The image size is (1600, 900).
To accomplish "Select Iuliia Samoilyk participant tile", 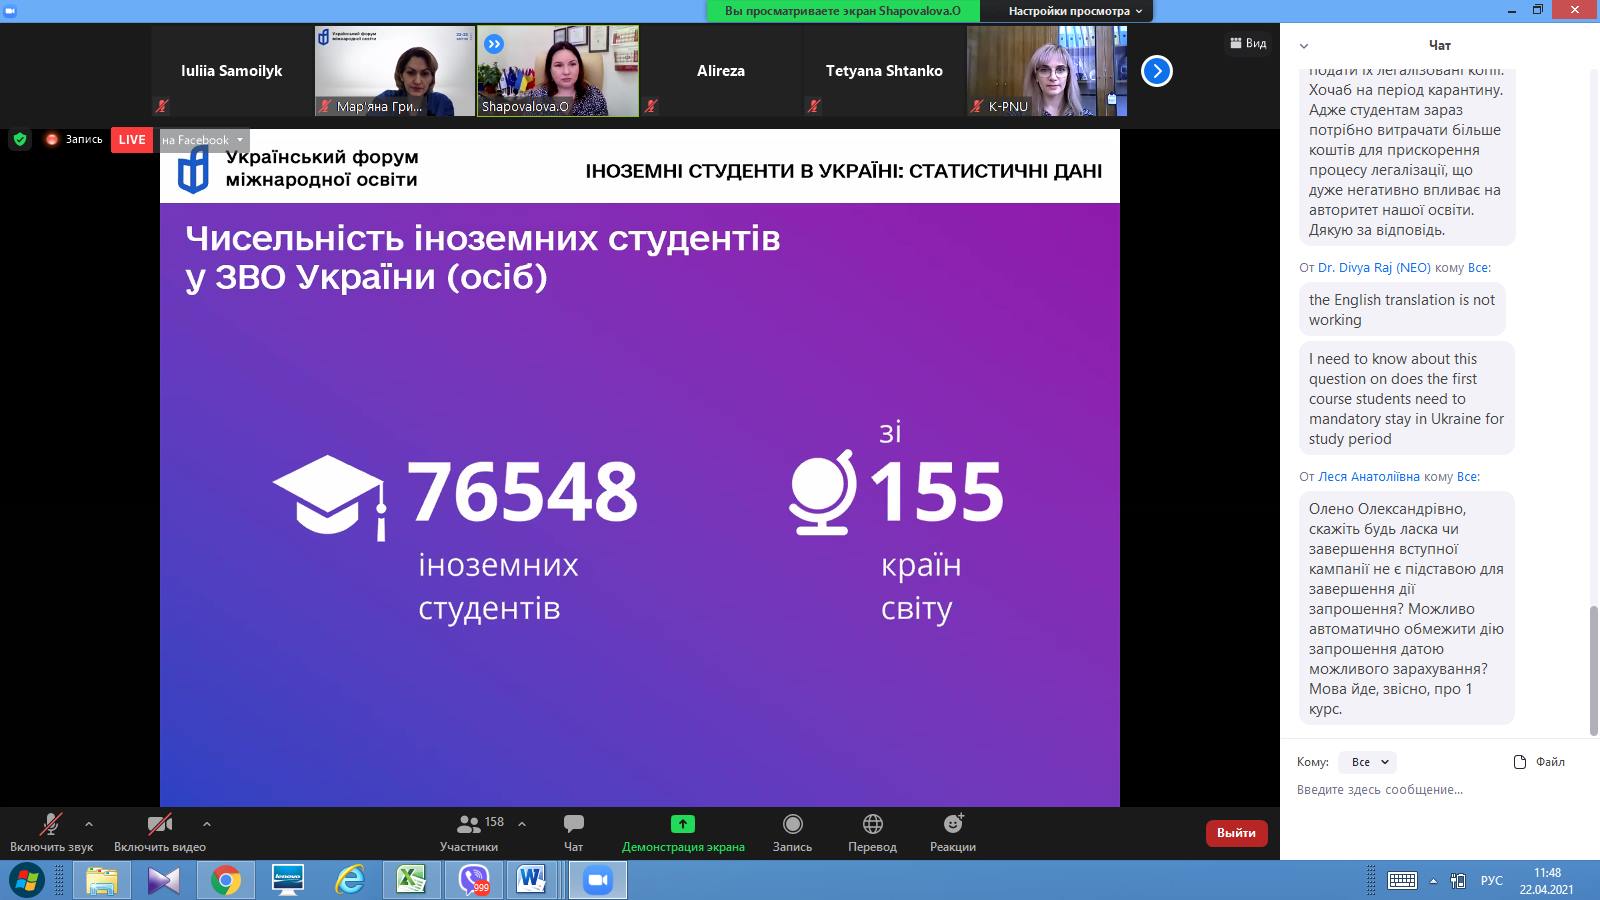I will point(231,71).
